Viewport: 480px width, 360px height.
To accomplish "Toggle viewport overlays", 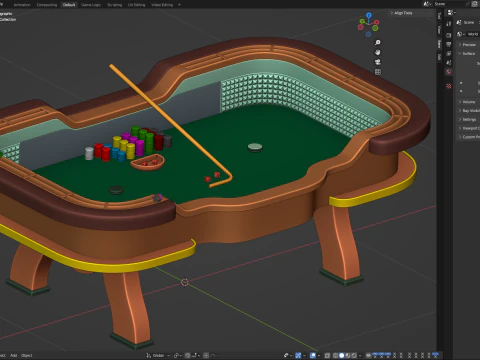I will [312, 355].
